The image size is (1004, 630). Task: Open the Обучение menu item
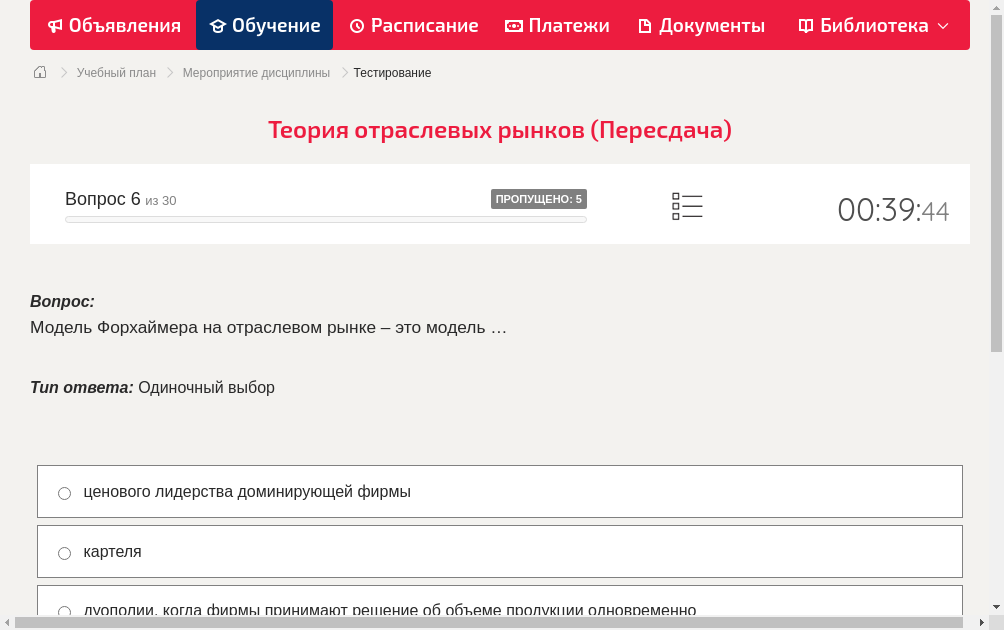(x=264, y=25)
